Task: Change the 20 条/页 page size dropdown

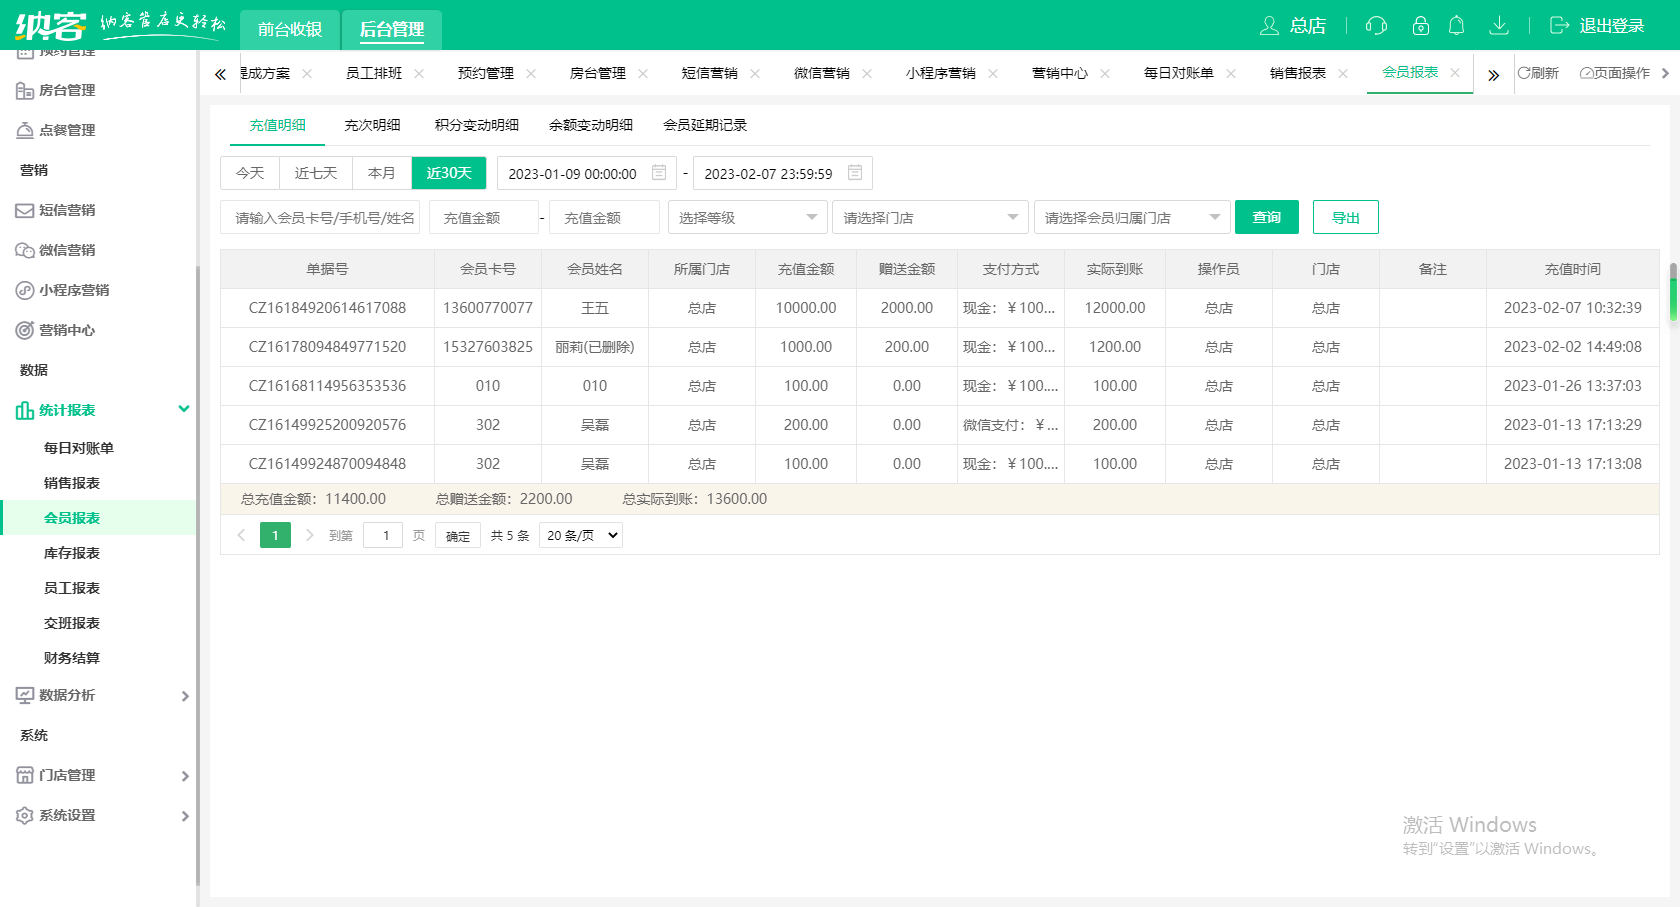Action: pyautogui.click(x=581, y=535)
